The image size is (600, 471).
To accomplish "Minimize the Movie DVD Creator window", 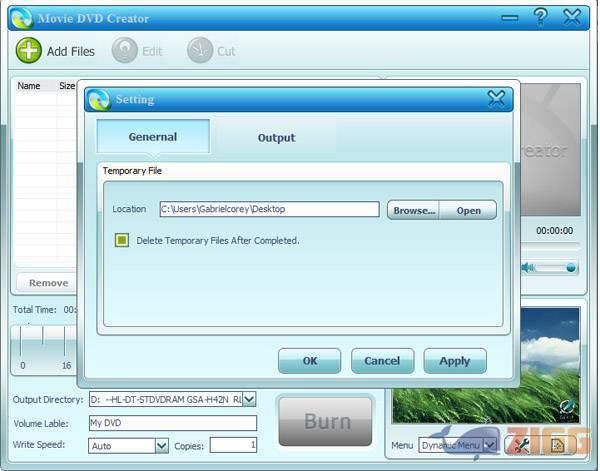I will point(510,18).
